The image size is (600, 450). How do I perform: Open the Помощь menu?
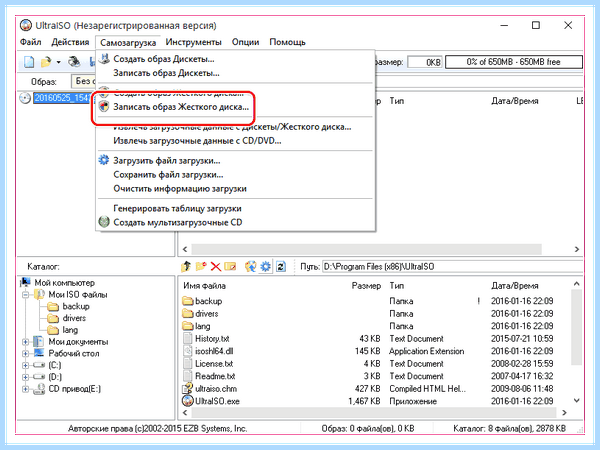click(287, 42)
